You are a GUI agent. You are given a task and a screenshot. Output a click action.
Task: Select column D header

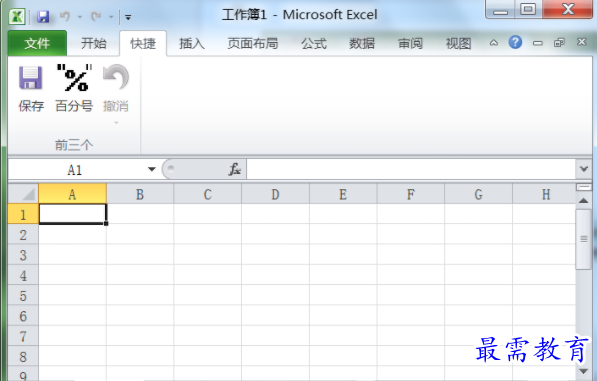pyautogui.click(x=276, y=194)
